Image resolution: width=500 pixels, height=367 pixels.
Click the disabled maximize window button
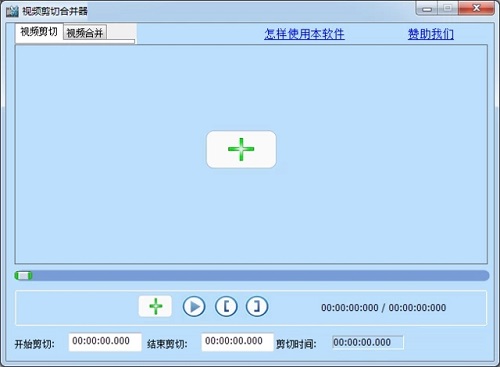448,8
